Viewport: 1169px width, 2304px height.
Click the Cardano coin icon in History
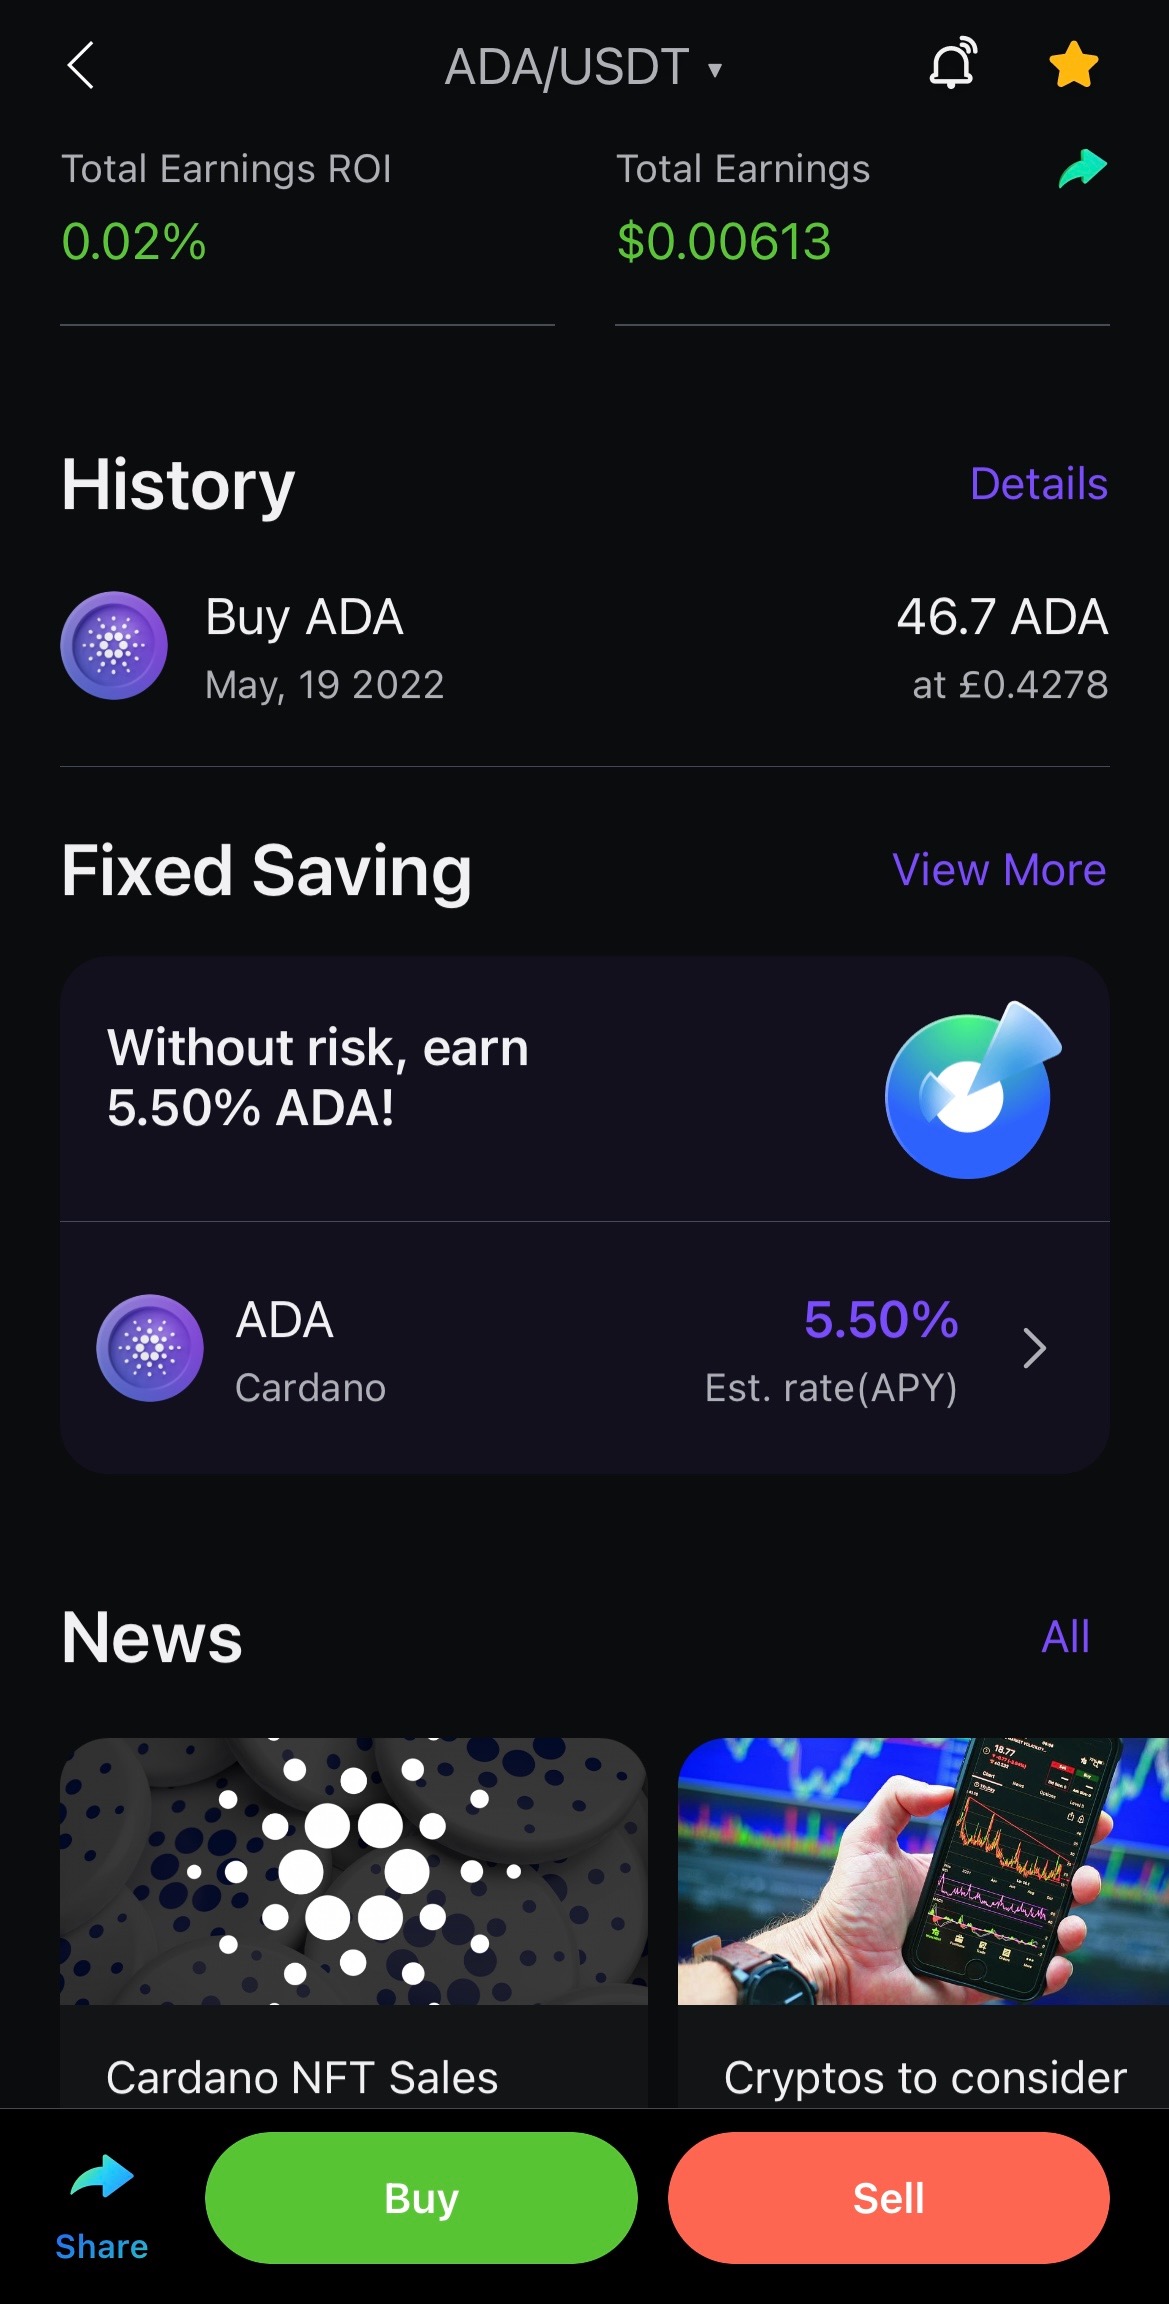pos(114,645)
